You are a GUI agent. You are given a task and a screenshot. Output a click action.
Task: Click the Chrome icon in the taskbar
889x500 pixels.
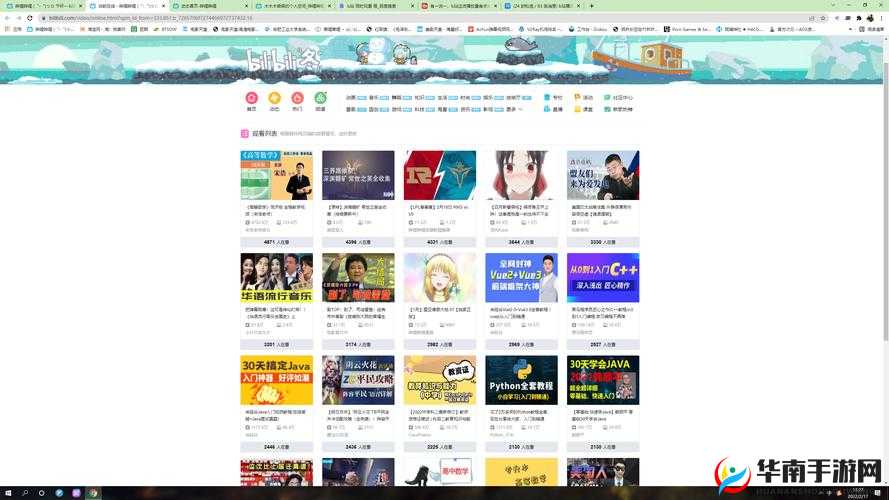pos(93,493)
